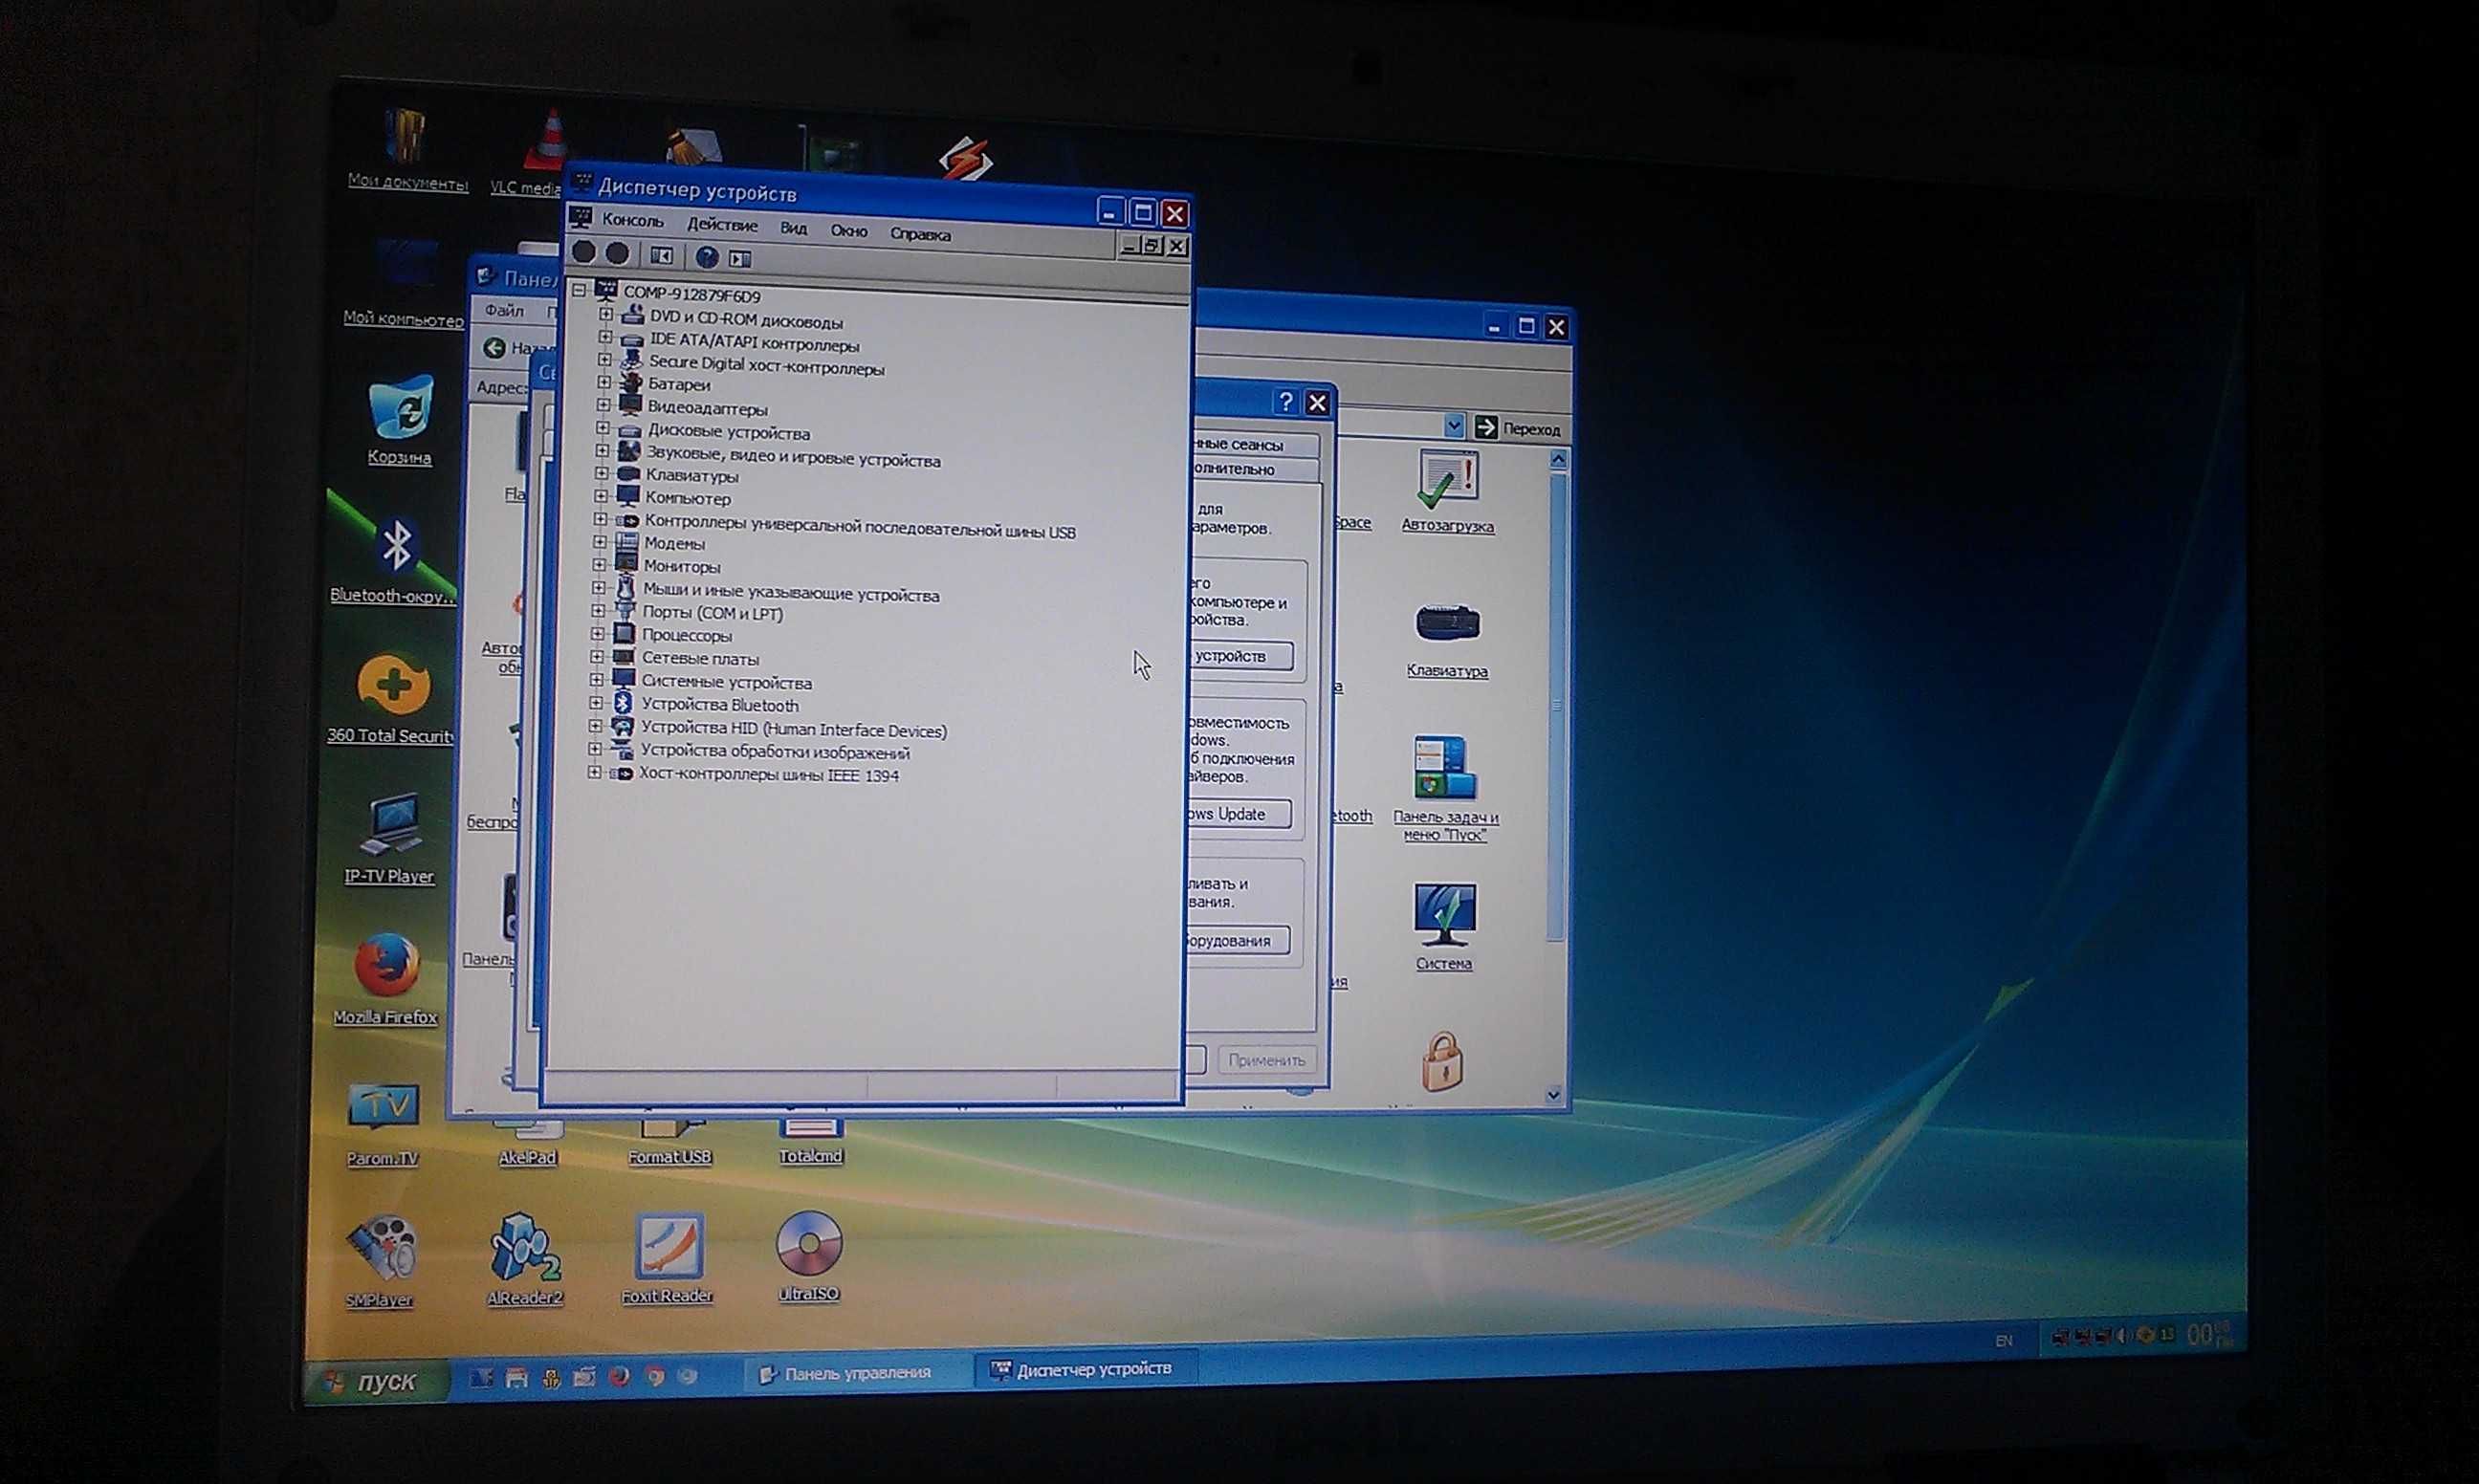Open the address bar dropdown arrow
2479x1484 pixels.
point(1453,426)
